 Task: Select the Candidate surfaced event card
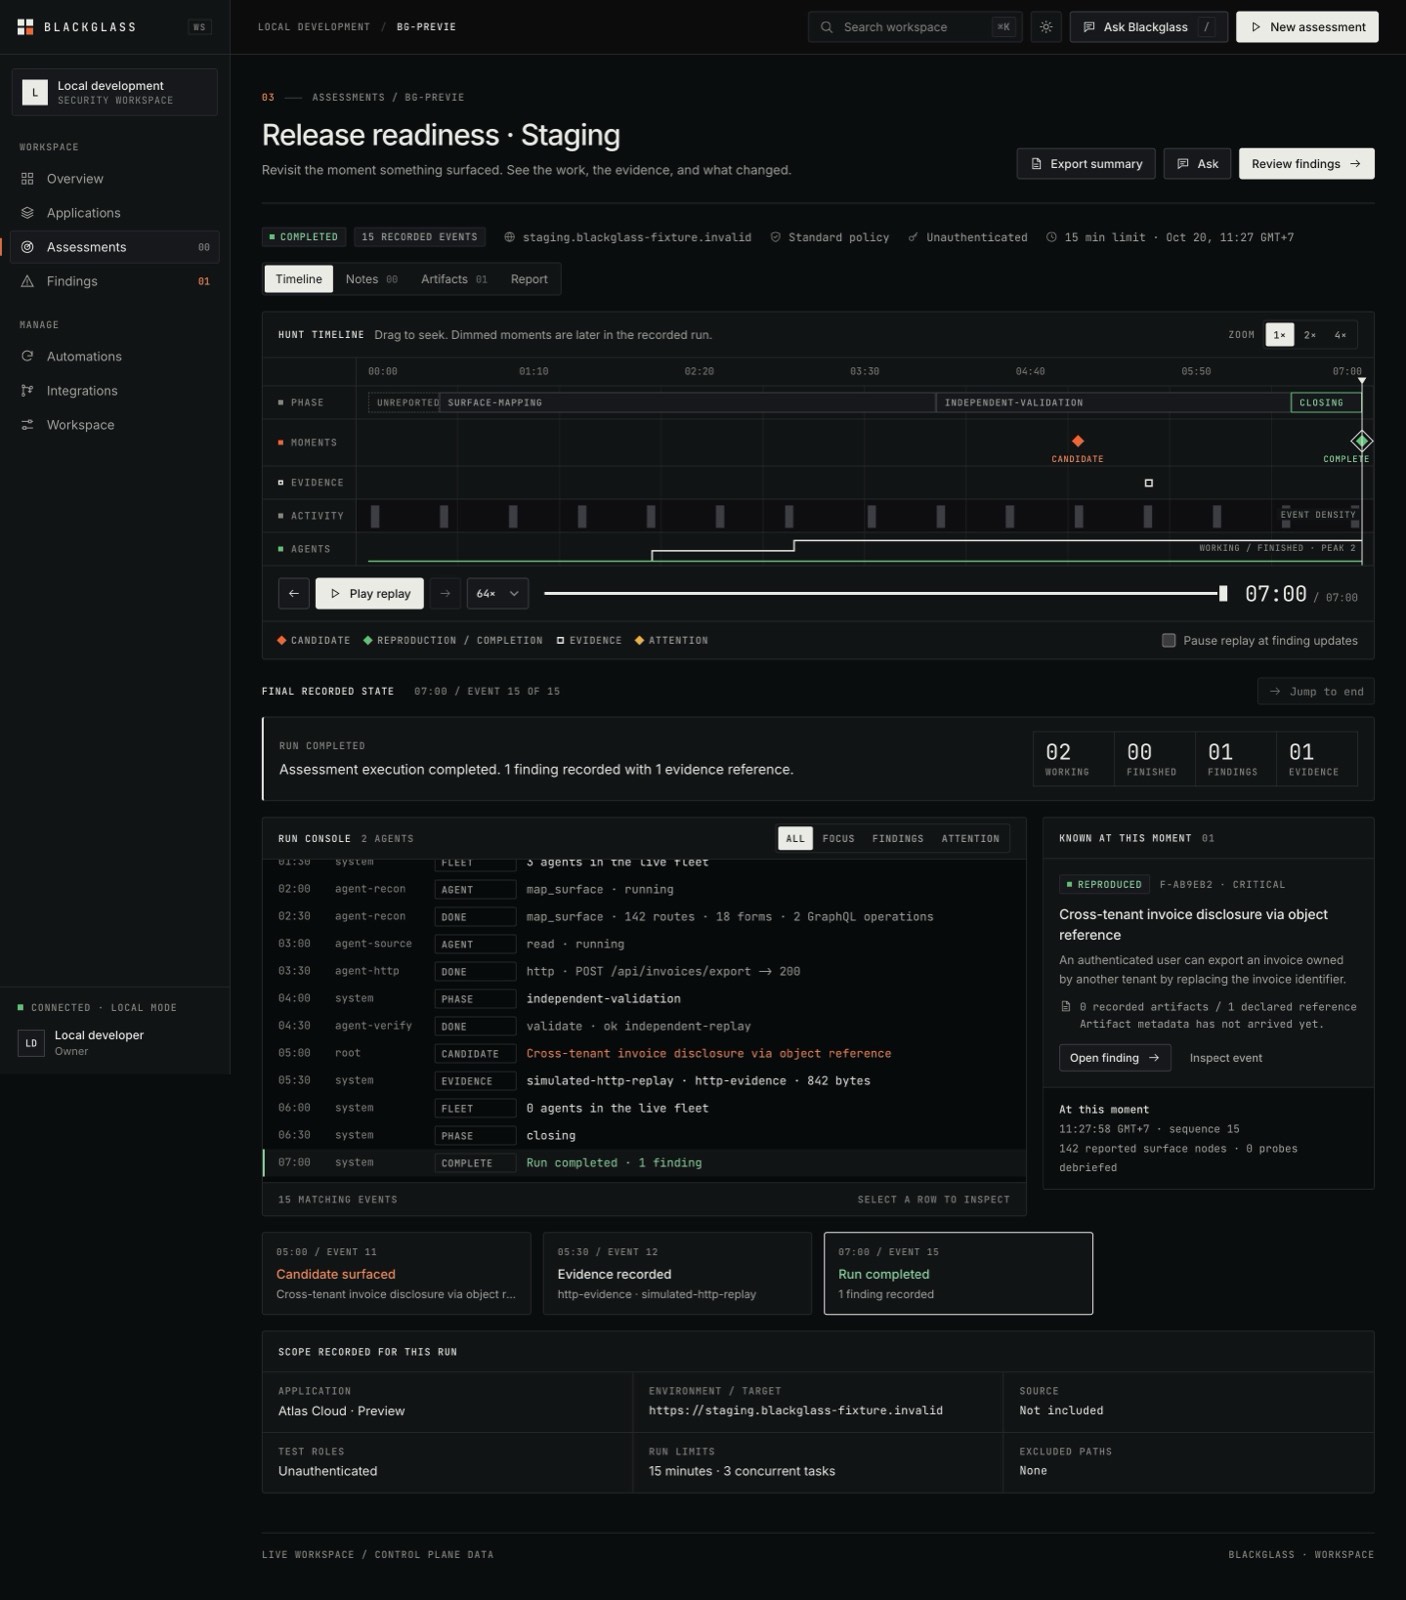(396, 1273)
